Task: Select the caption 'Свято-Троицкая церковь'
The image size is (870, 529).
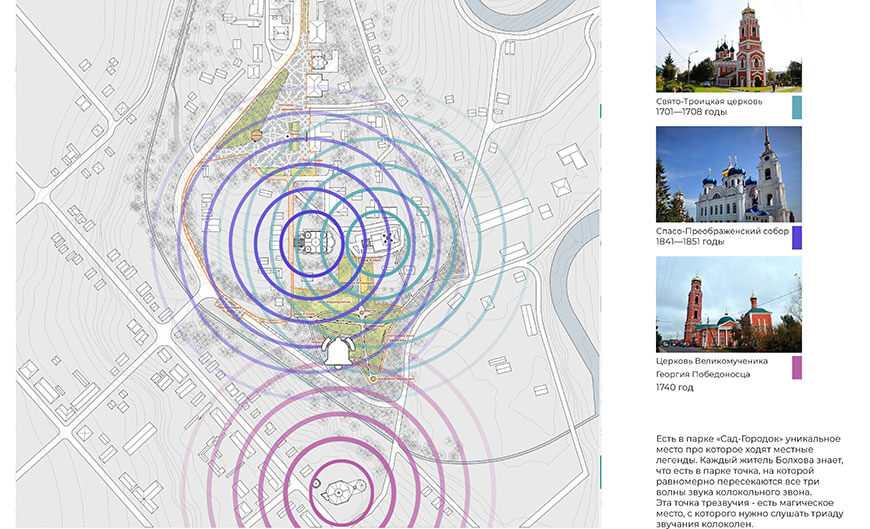Action: (x=709, y=102)
